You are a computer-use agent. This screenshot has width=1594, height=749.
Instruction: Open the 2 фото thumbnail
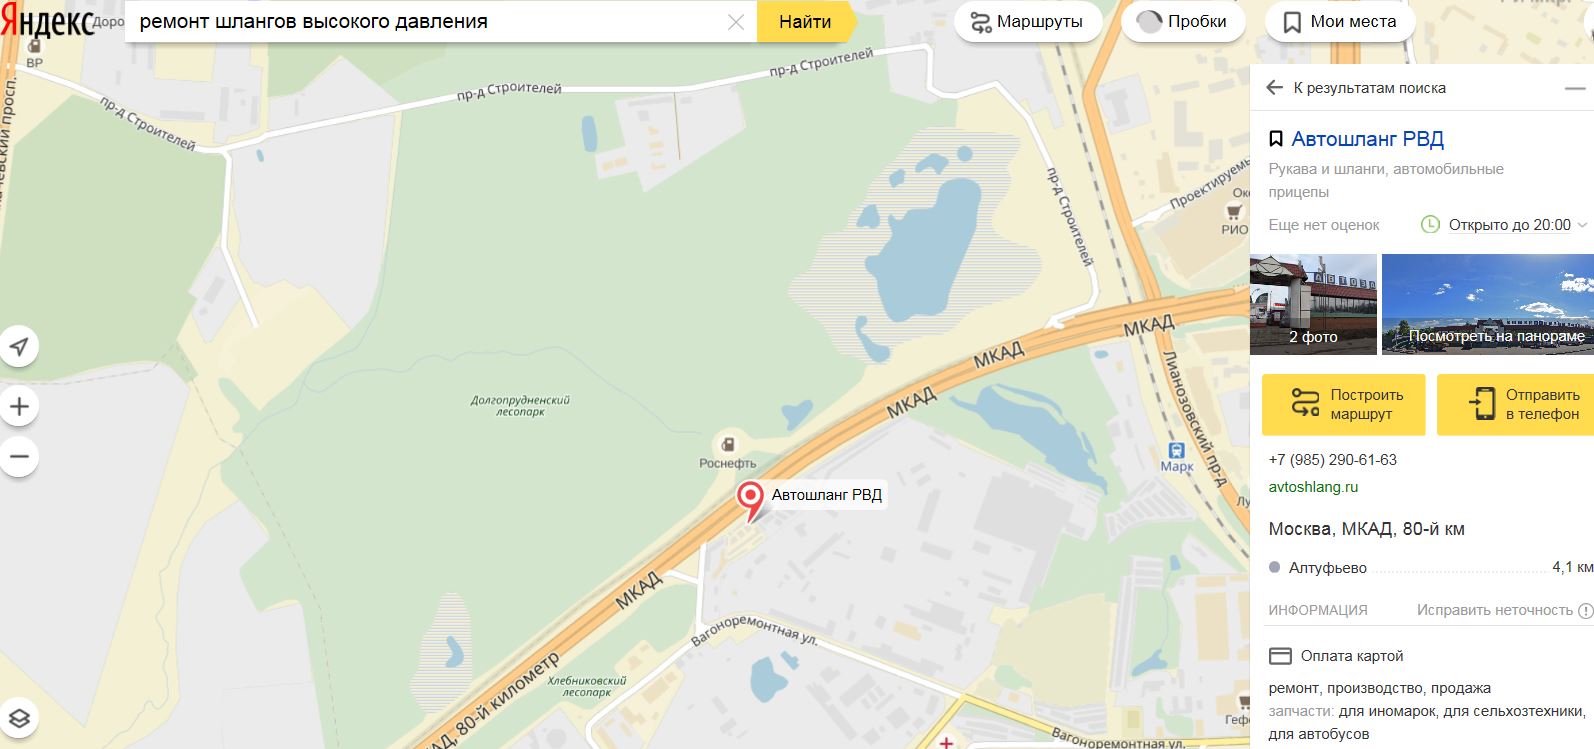click(x=1313, y=304)
